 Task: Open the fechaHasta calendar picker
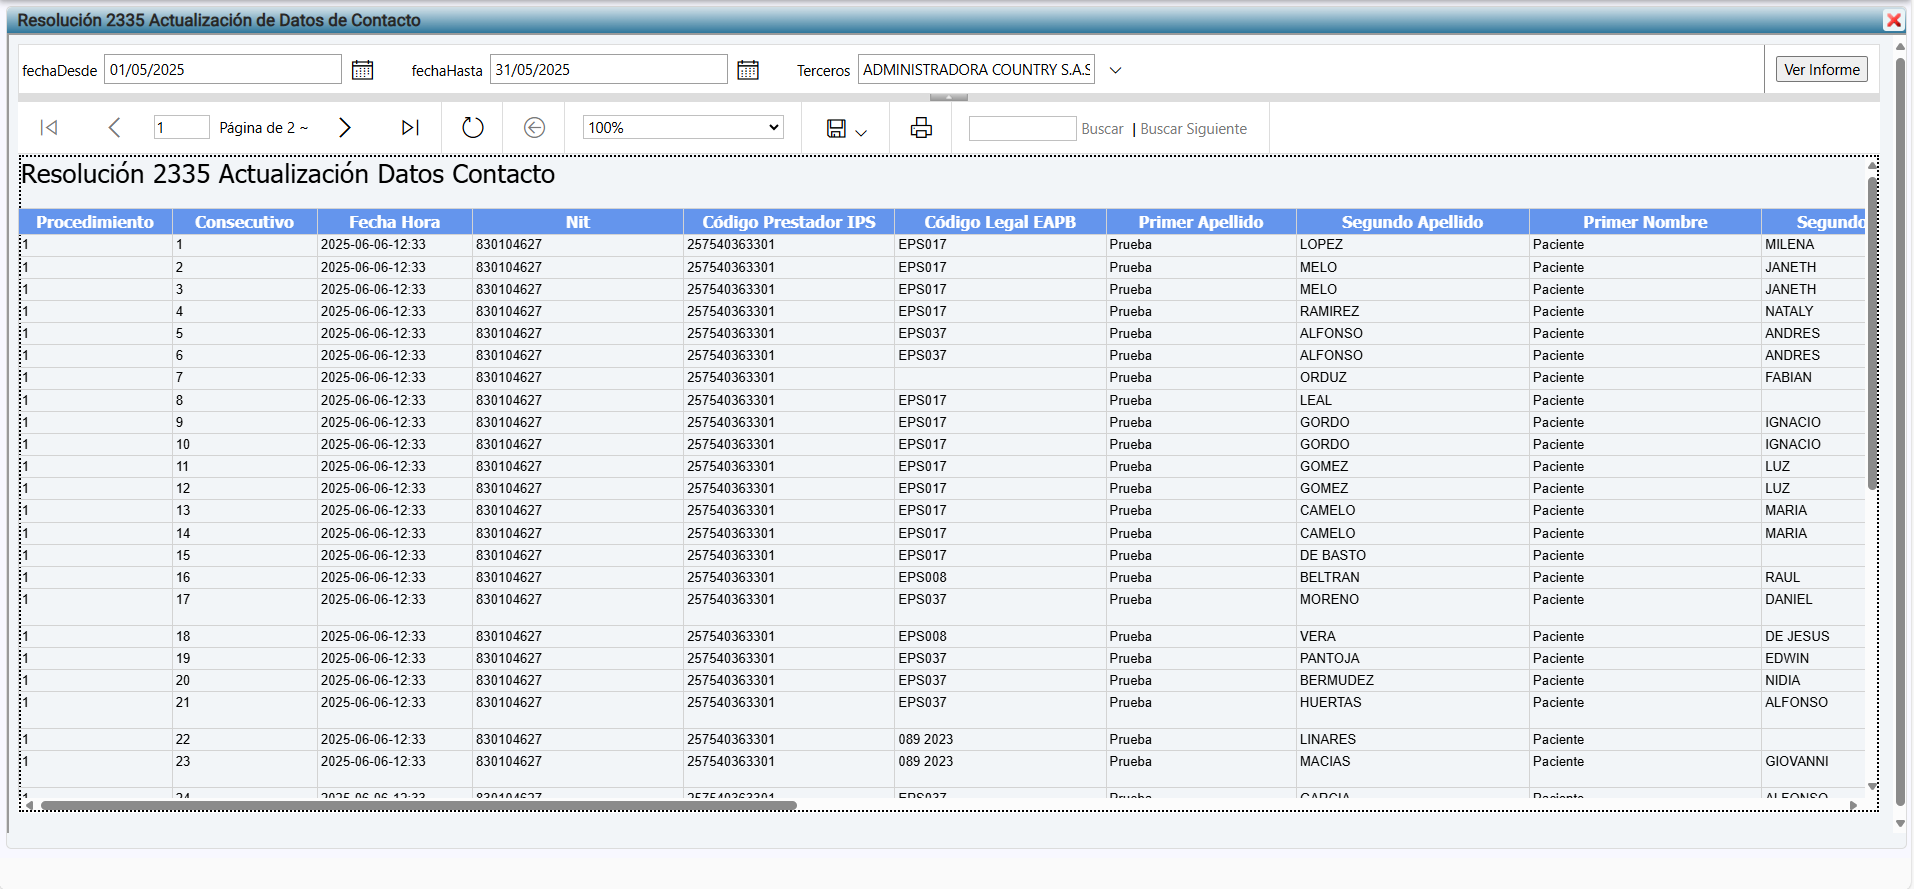(748, 70)
